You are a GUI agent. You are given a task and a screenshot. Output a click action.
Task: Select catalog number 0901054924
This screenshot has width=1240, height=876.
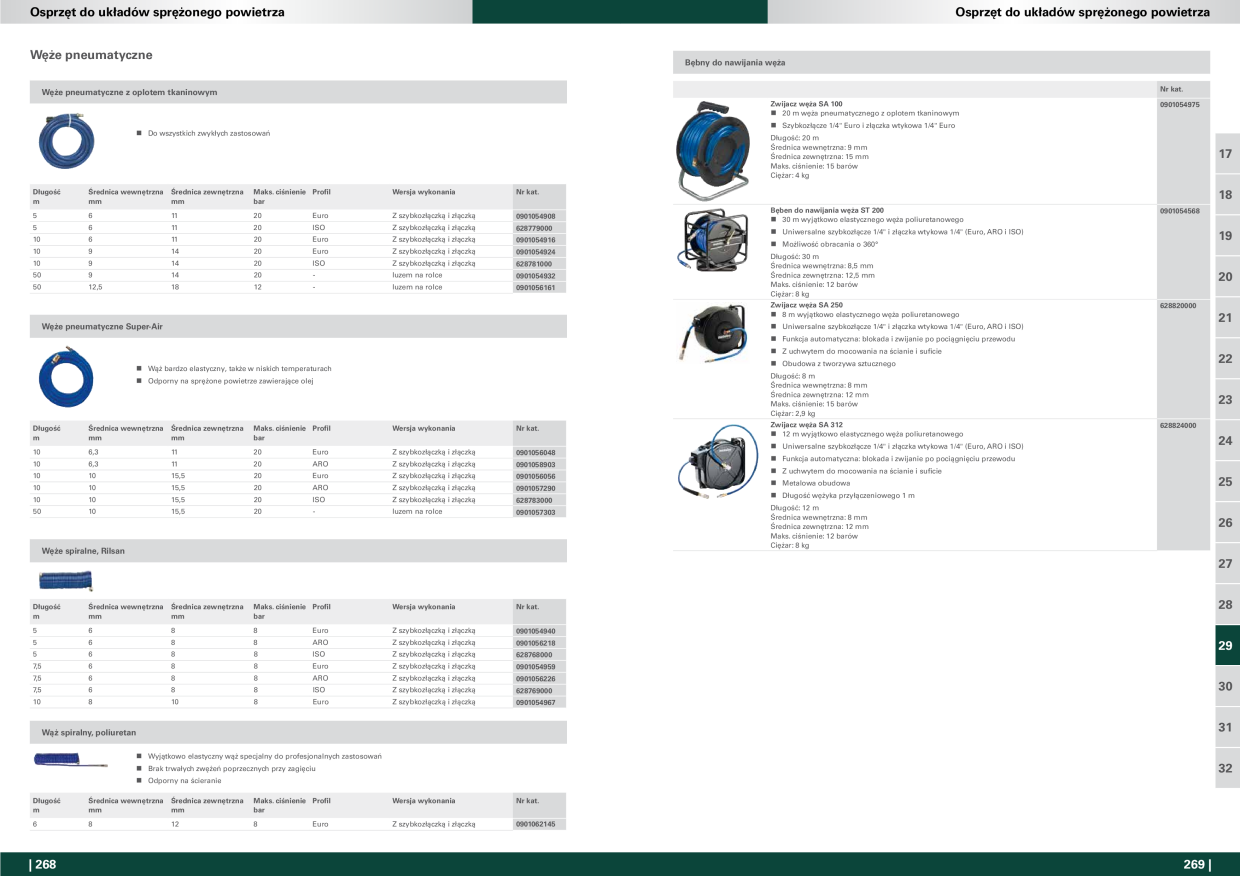coord(535,252)
